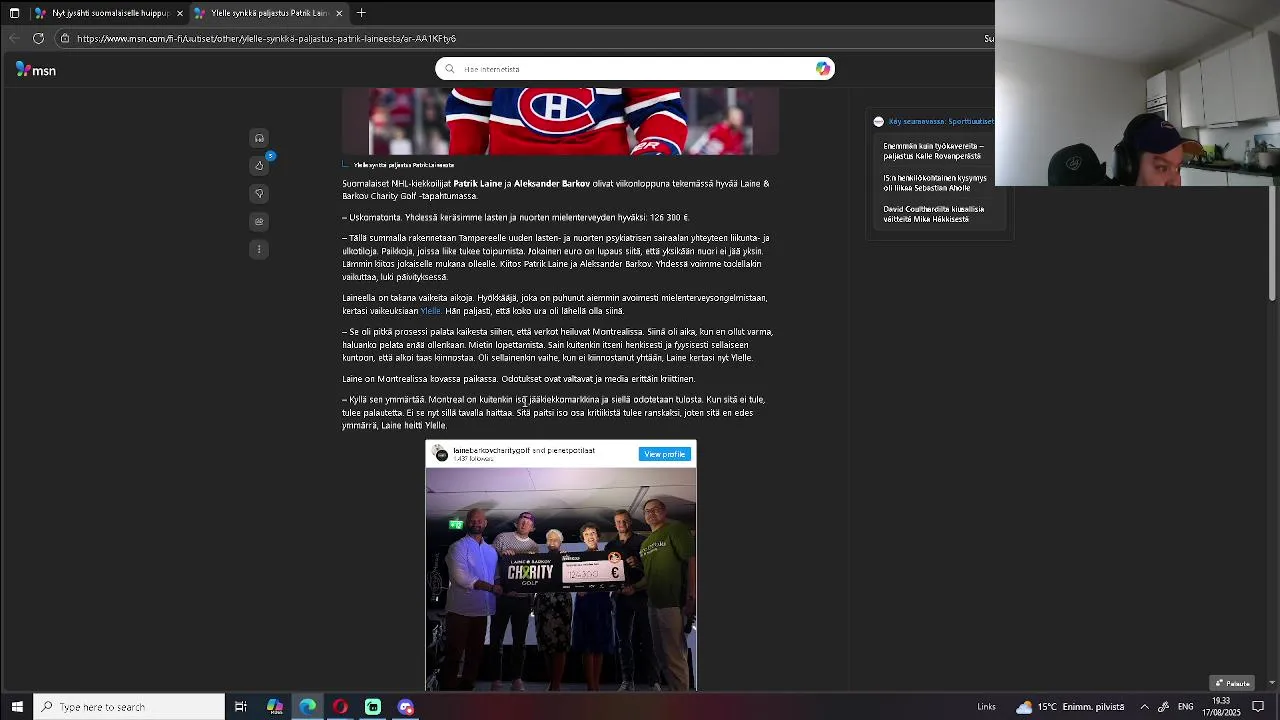The height and width of the screenshot is (720, 1280).
Task: Open Task View on the taskbar
Action: [x=241, y=707]
